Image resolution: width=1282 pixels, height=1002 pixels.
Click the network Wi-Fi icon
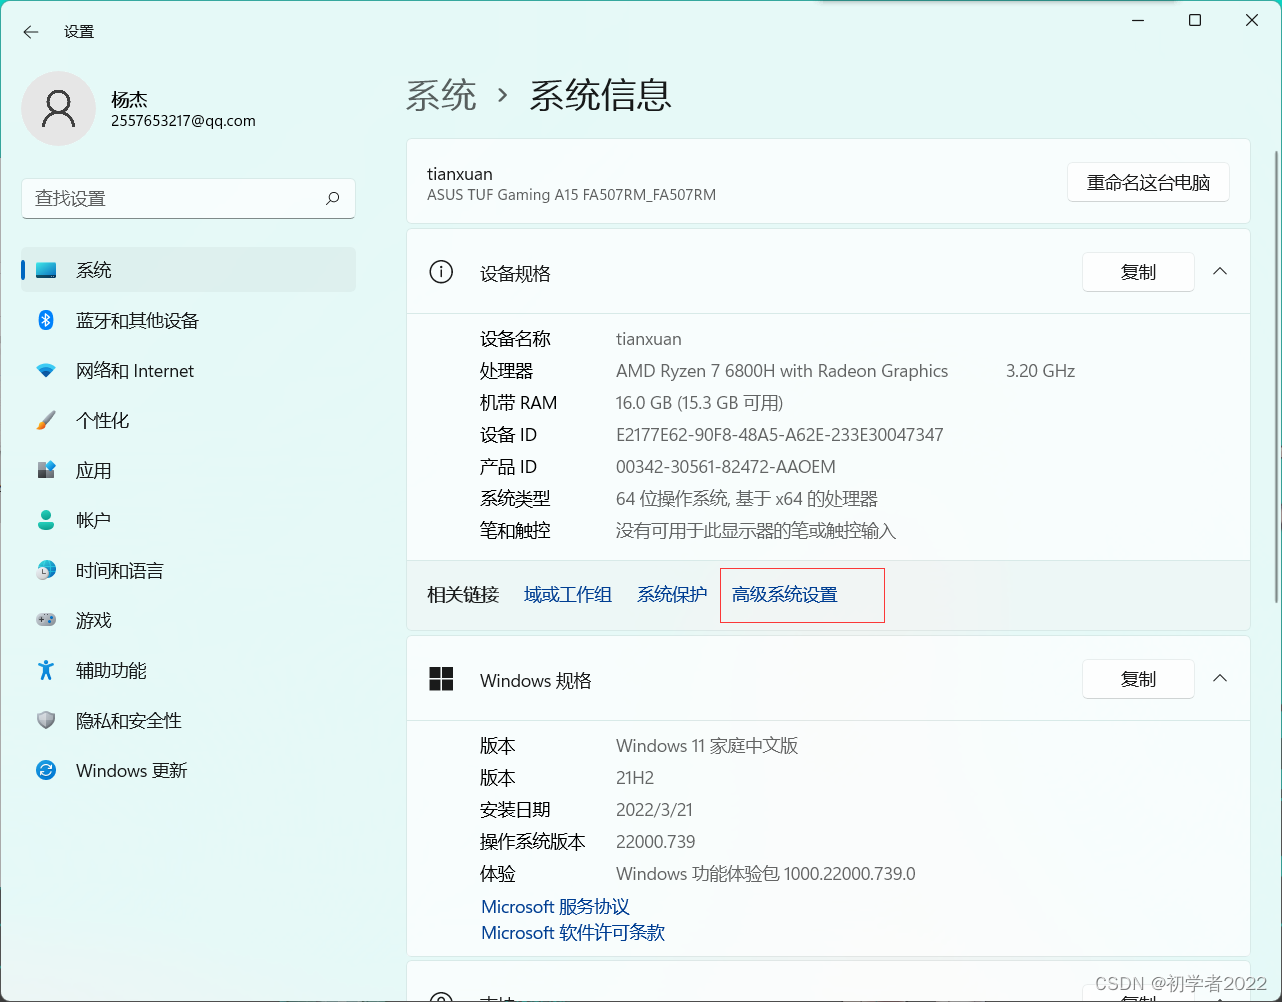46,370
